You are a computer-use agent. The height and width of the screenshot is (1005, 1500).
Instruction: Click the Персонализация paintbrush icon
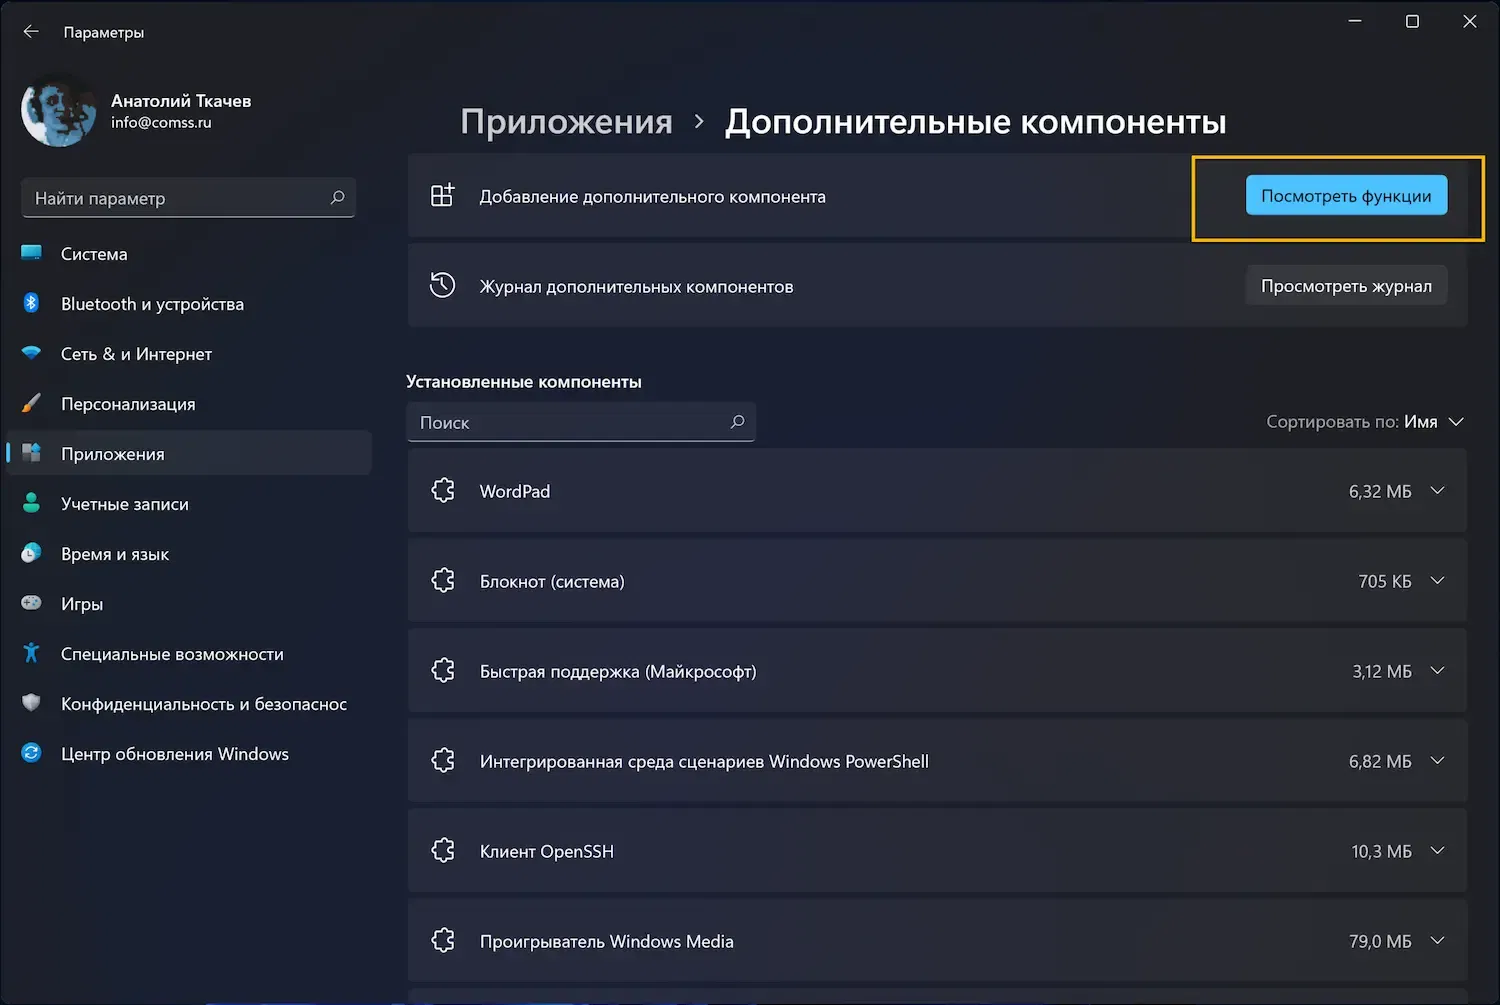coord(32,403)
